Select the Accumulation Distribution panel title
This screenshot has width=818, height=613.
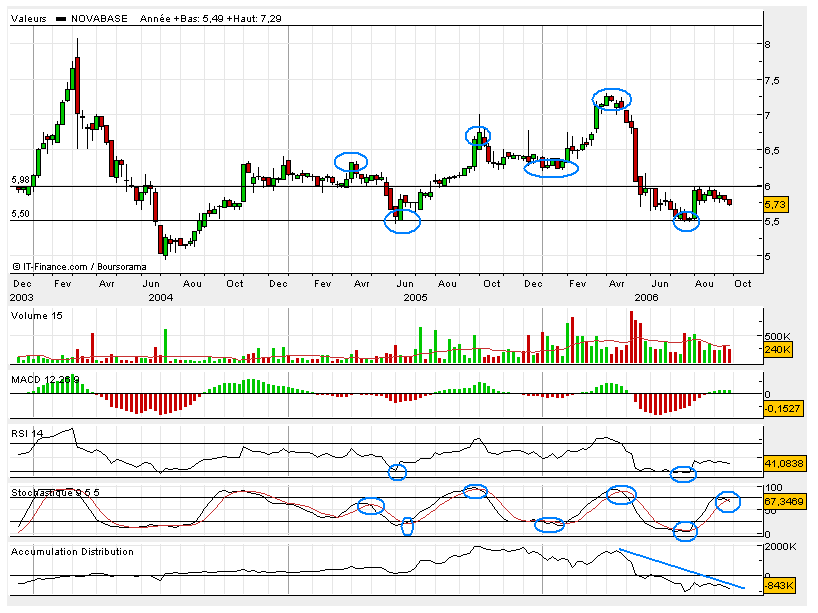pos(72,551)
